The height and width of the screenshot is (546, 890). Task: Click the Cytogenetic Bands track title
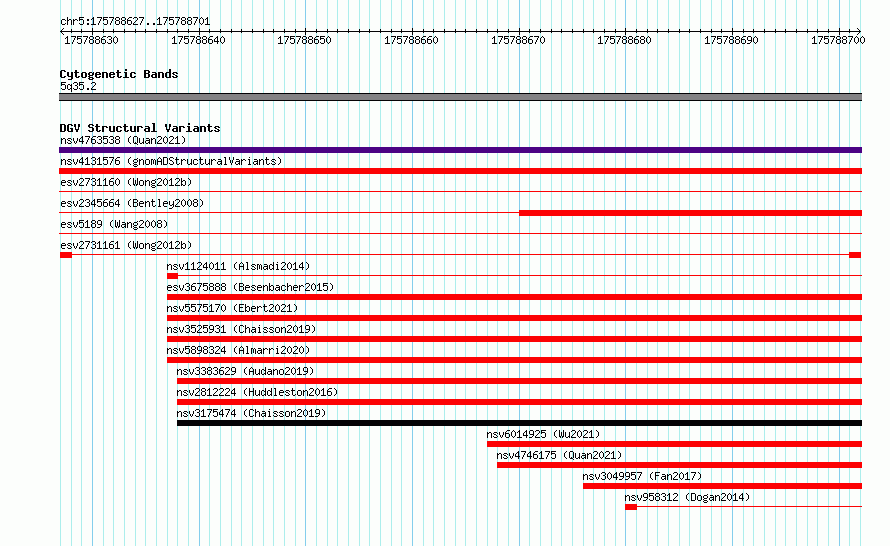119,74
